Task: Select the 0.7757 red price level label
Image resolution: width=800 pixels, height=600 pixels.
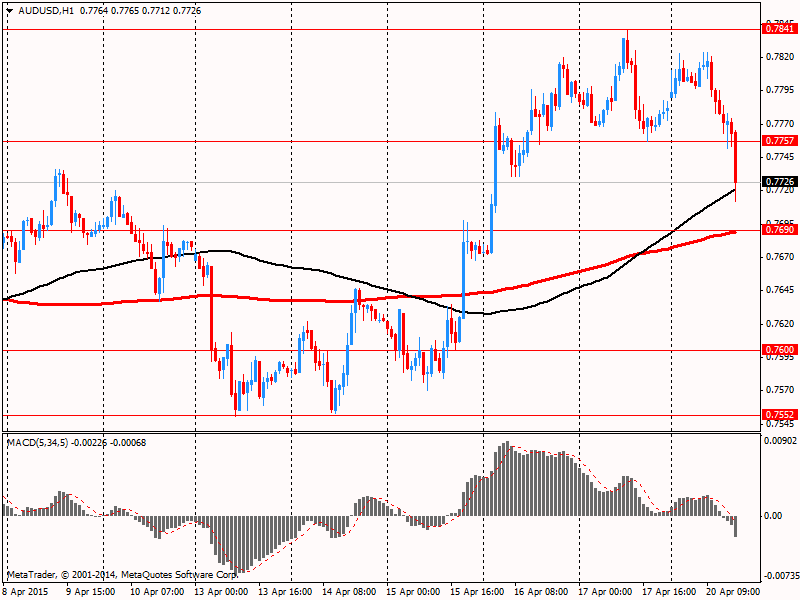Action: click(x=780, y=141)
